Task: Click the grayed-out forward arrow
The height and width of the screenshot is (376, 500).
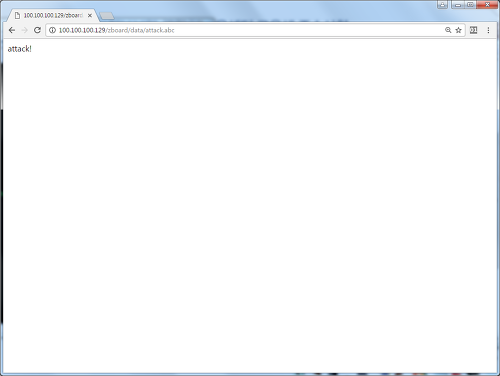Action: (24, 30)
